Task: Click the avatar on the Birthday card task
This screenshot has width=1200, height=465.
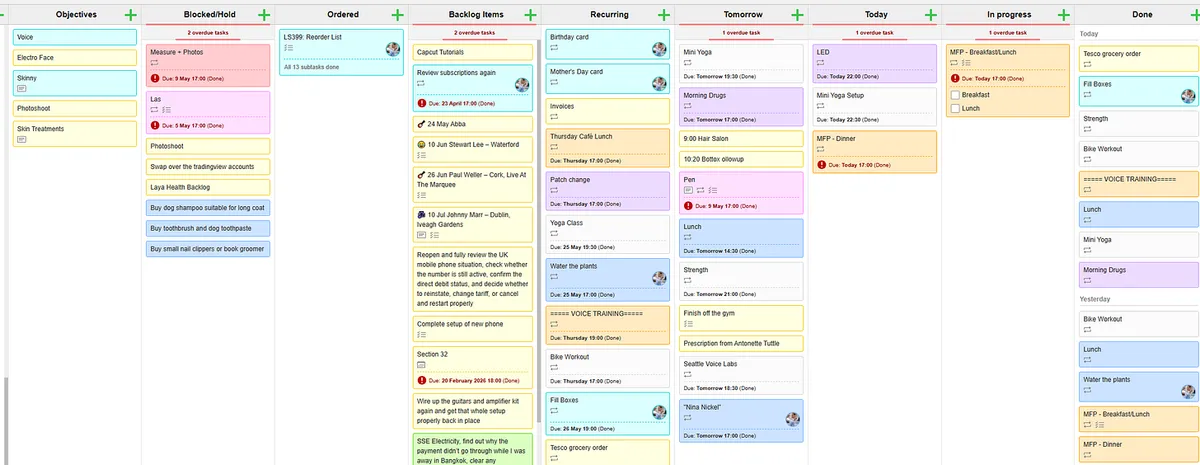Action: pos(660,49)
